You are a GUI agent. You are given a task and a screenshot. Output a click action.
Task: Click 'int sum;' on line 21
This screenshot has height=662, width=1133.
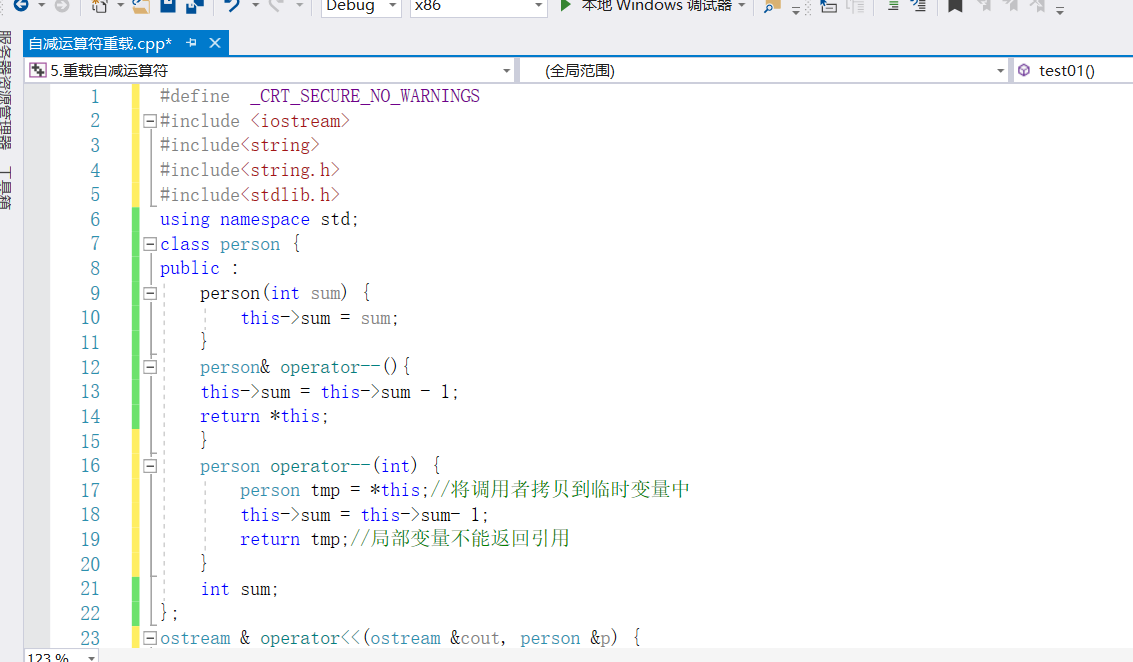239,589
